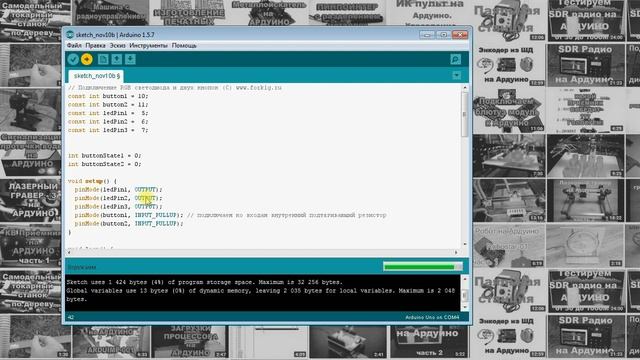This screenshot has height=360, width=640.
Task: Click the Arduino logo in title bar
Action: click(70, 35)
